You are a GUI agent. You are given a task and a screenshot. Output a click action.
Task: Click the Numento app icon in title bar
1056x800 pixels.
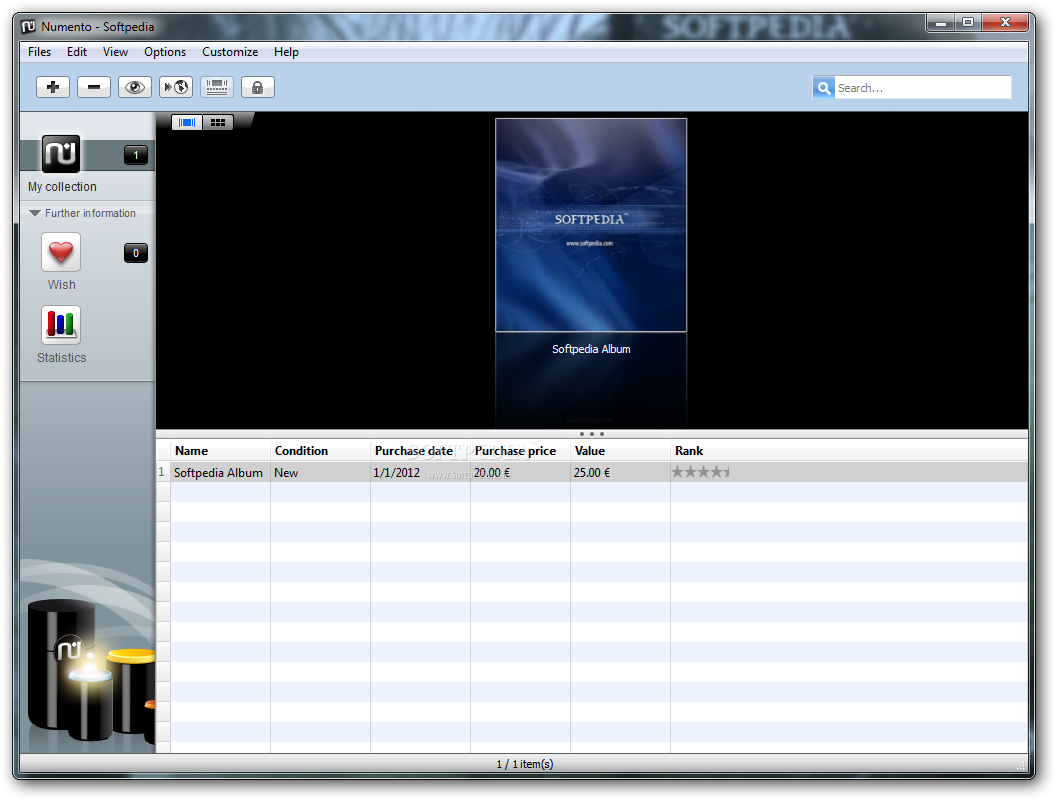pos(28,26)
